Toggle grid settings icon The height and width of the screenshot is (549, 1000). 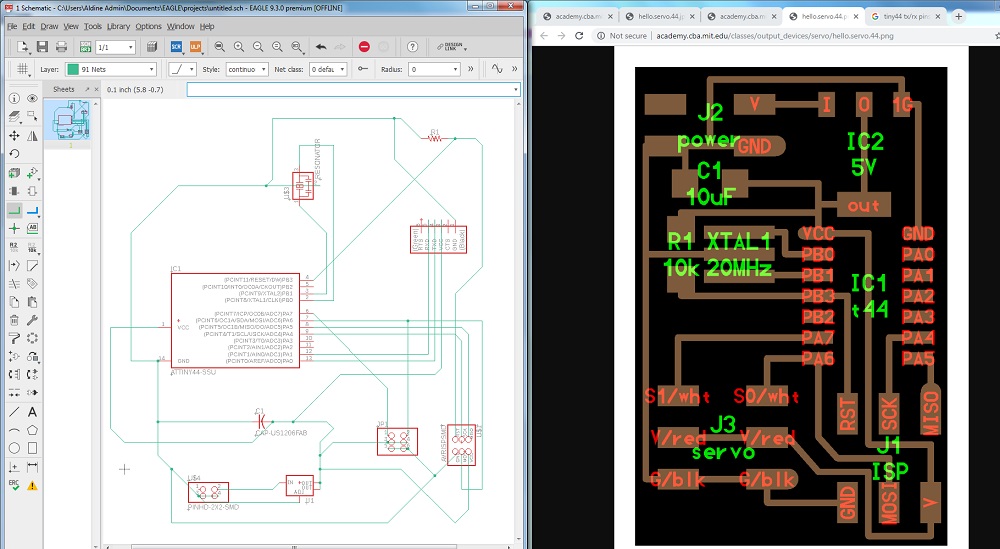coord(23,69)
